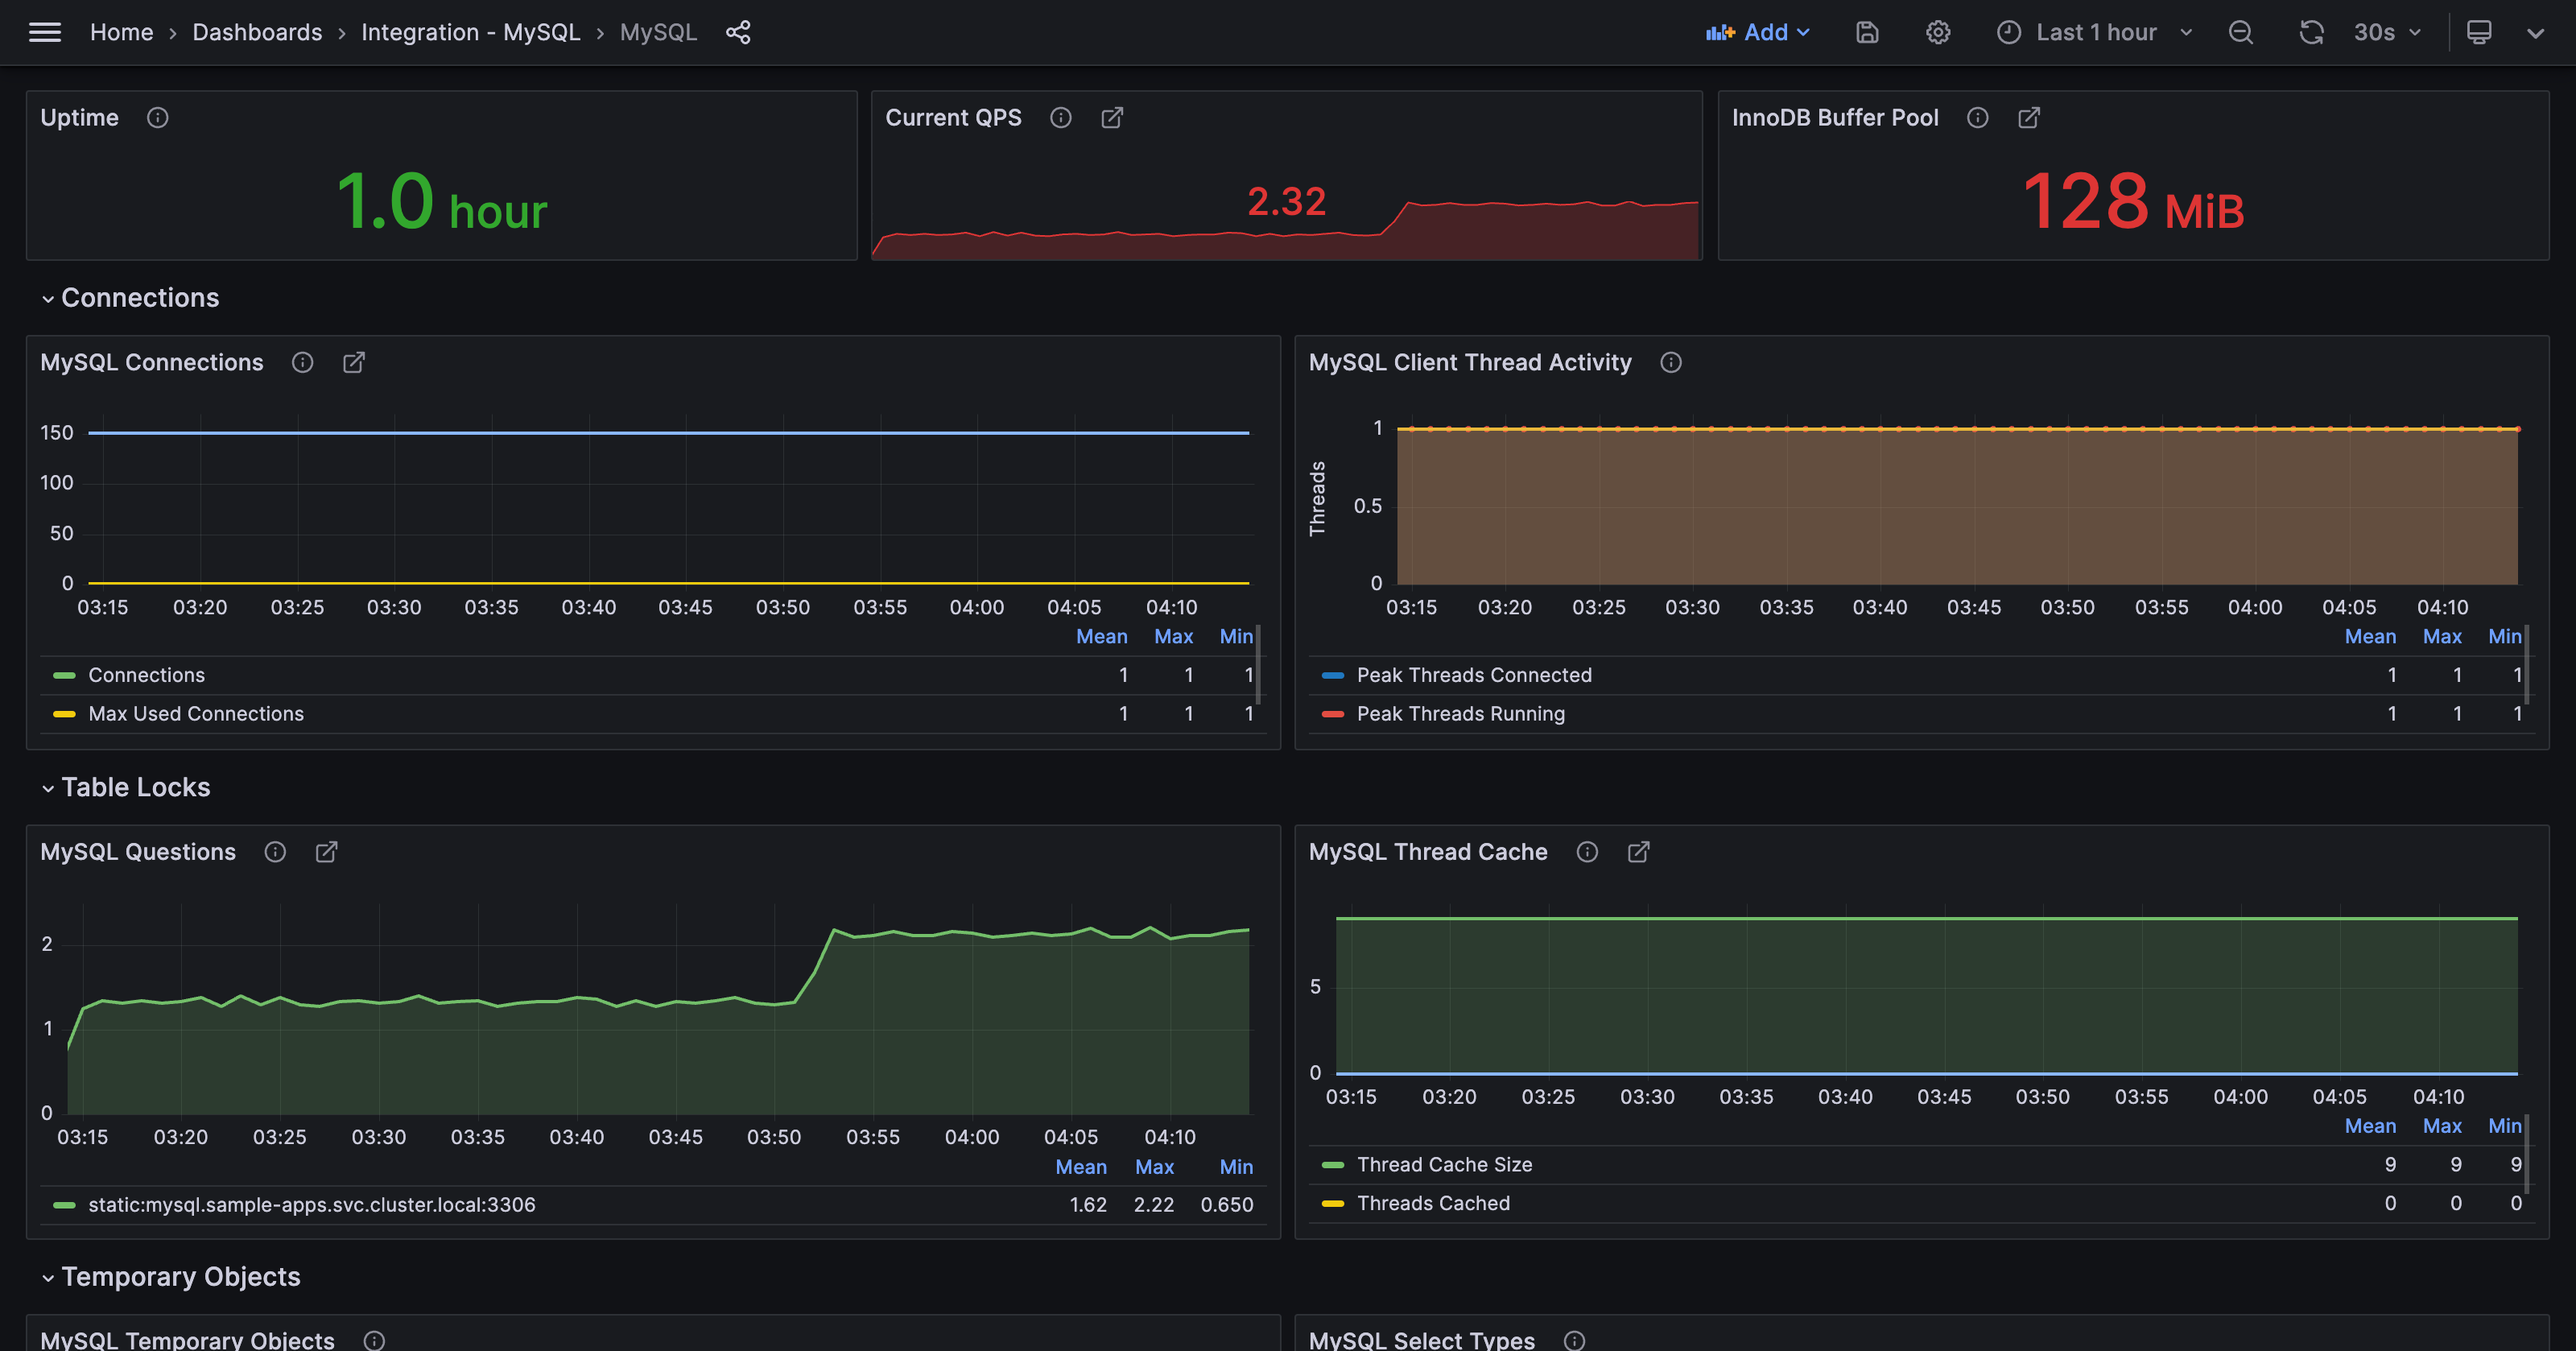This screenshot has height=1351, width=2576.
Task: Hide the Peak Threads Running series
Action: pyautogui.click(x=1461, y=713)
